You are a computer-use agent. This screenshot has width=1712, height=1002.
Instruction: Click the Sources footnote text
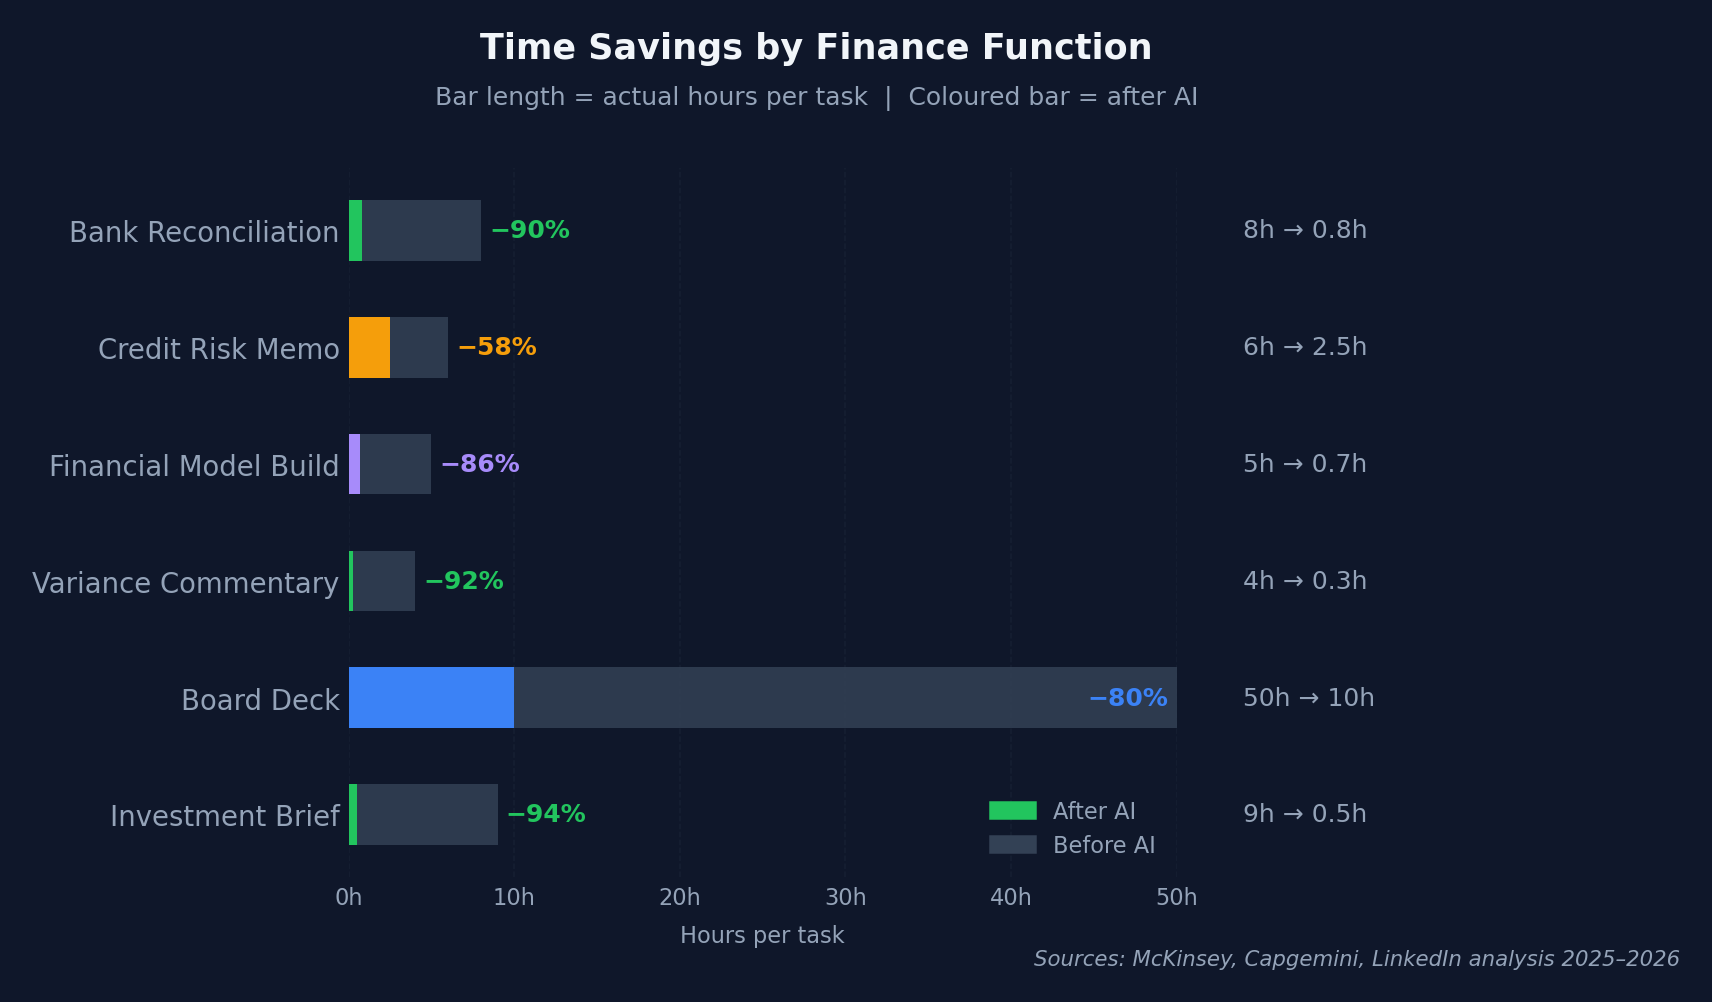[1357, 959]
